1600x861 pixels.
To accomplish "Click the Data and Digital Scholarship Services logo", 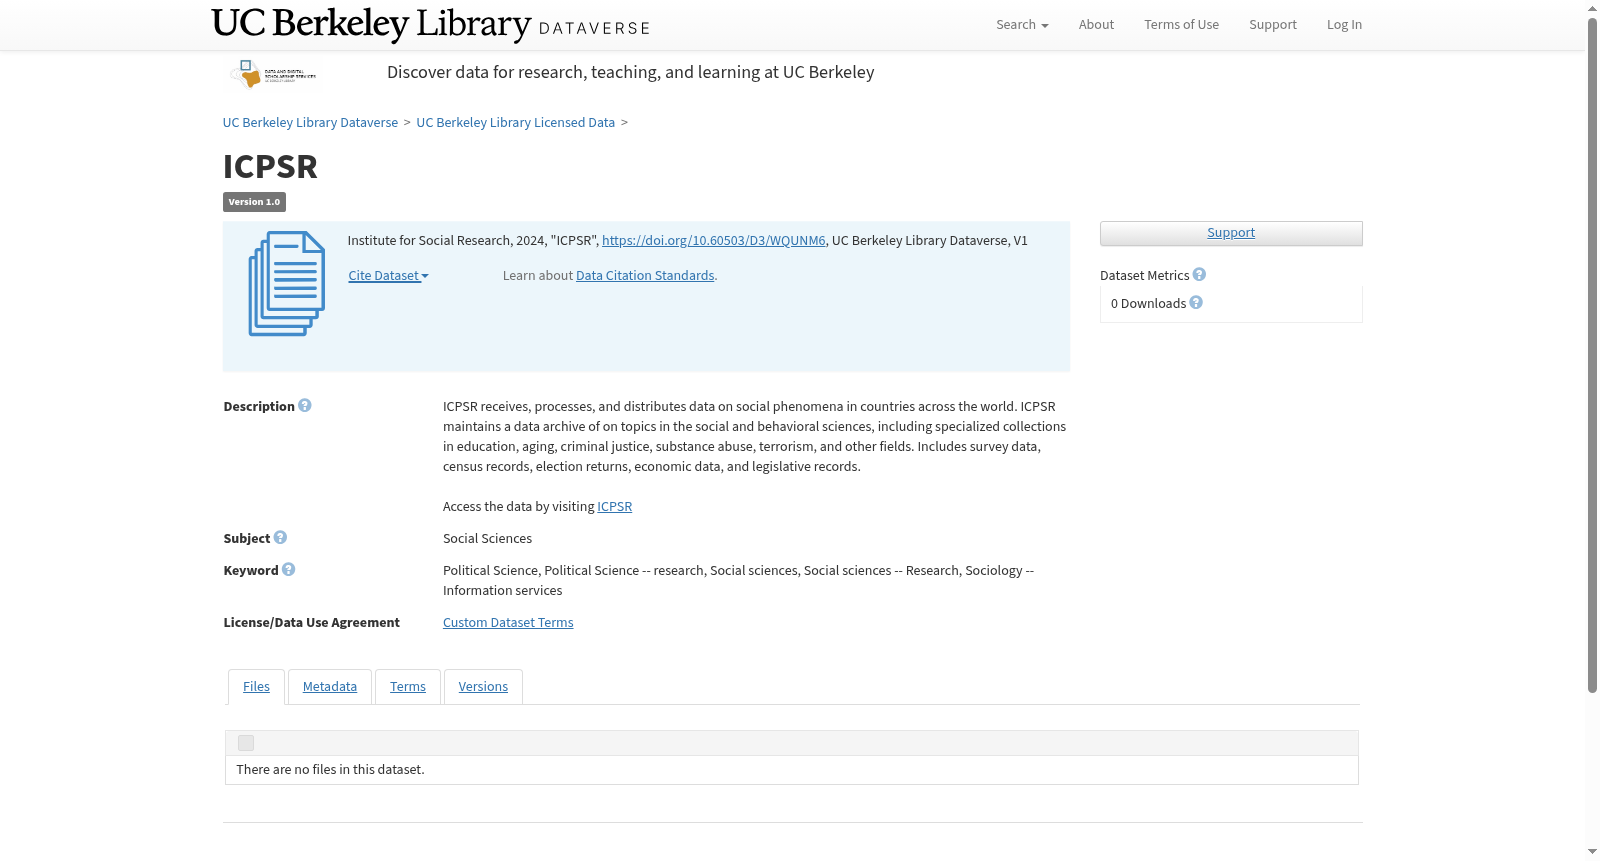I will click(273, 74).
